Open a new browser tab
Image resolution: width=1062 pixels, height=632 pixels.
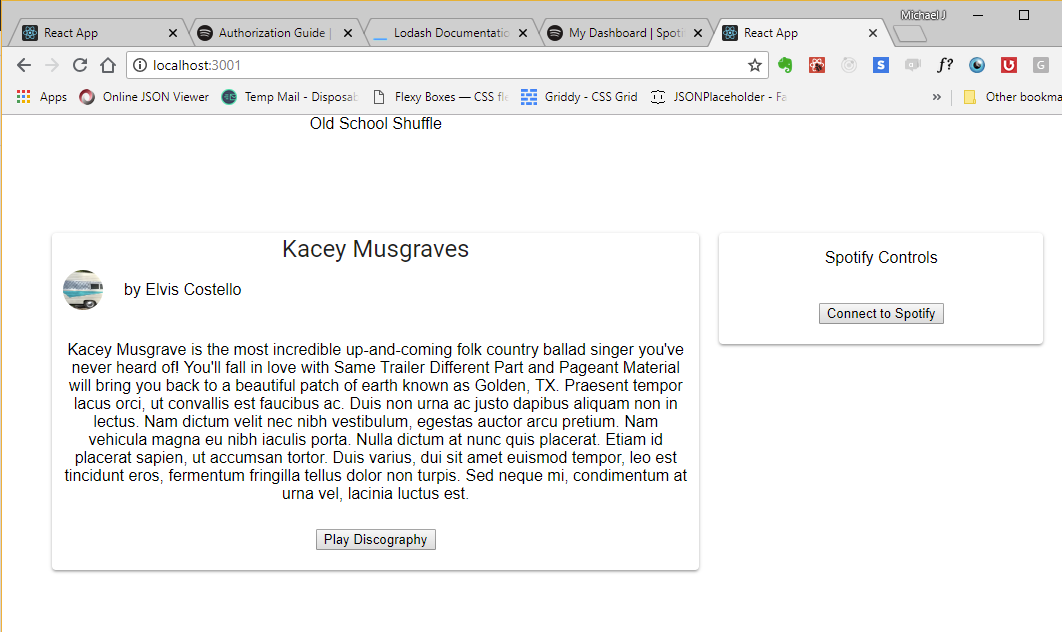[910, 33]
